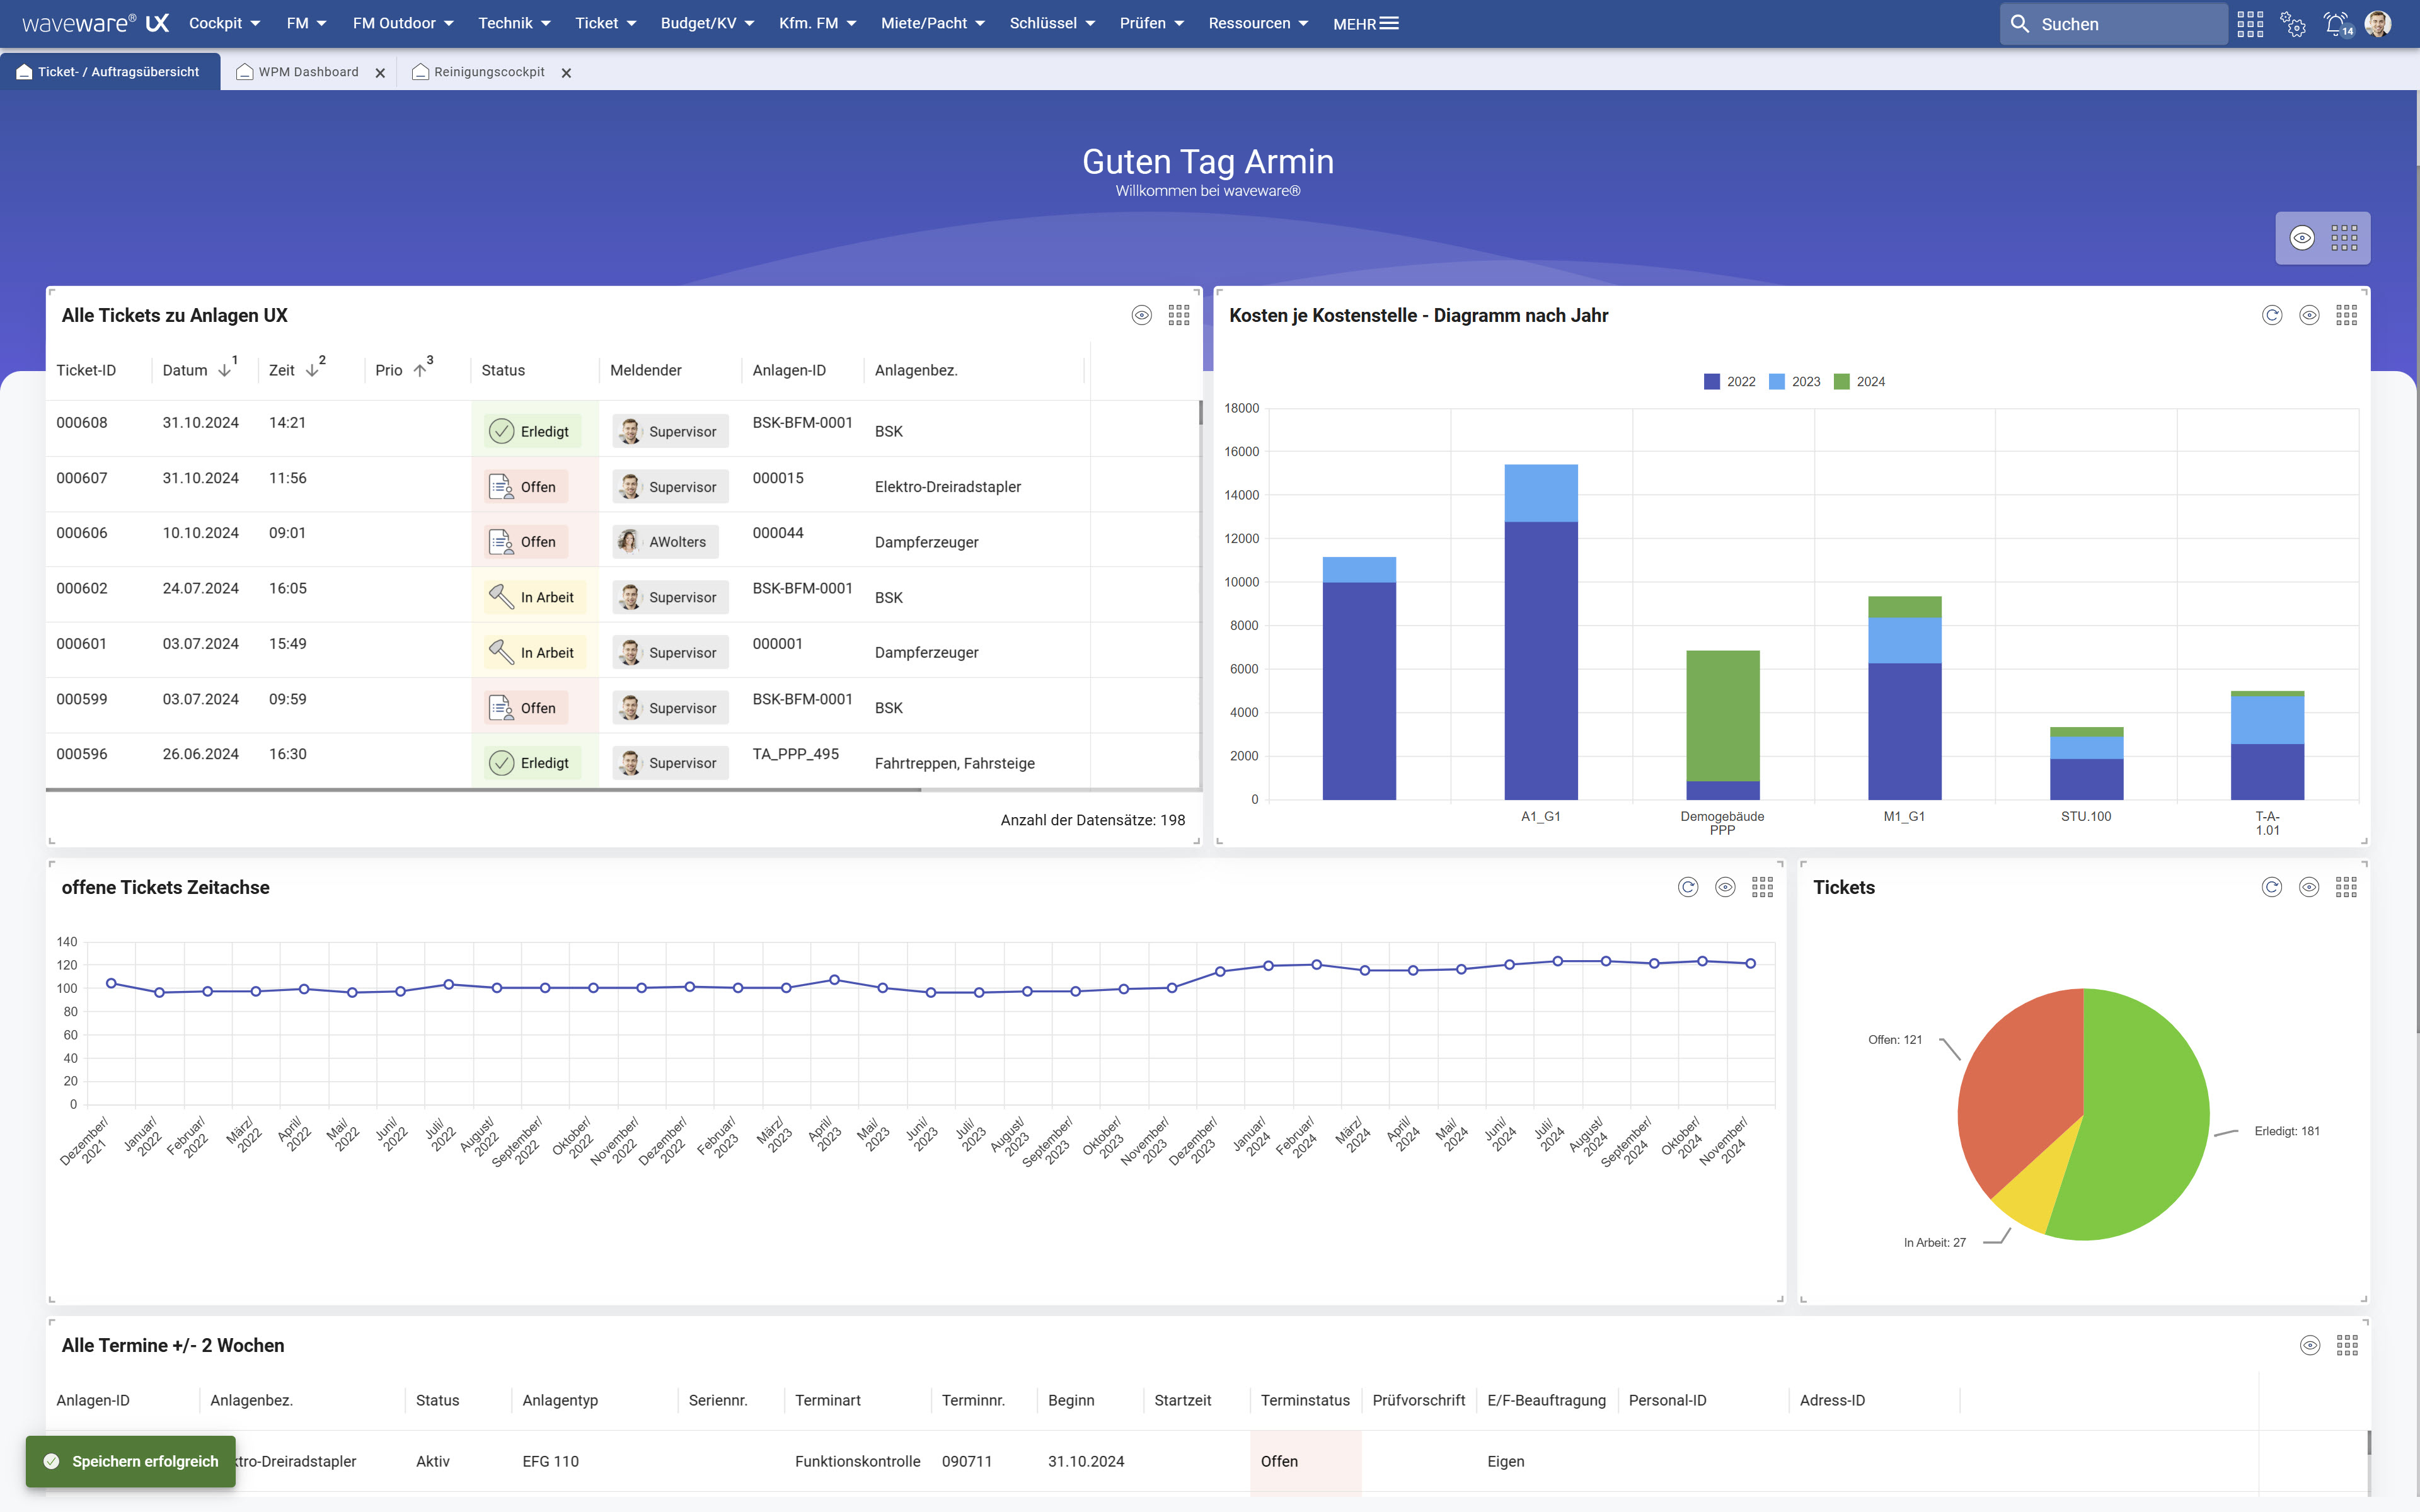Open the app grid icon beside search

[2250, 23]
